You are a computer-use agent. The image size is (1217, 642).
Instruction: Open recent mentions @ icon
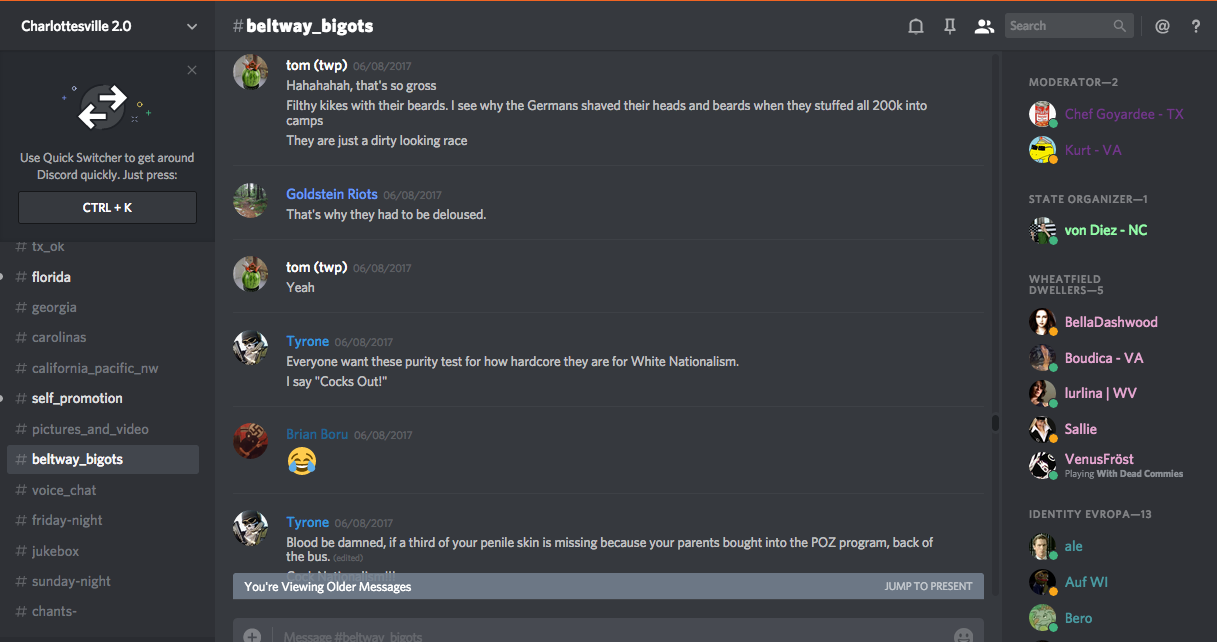(1162, 27)
